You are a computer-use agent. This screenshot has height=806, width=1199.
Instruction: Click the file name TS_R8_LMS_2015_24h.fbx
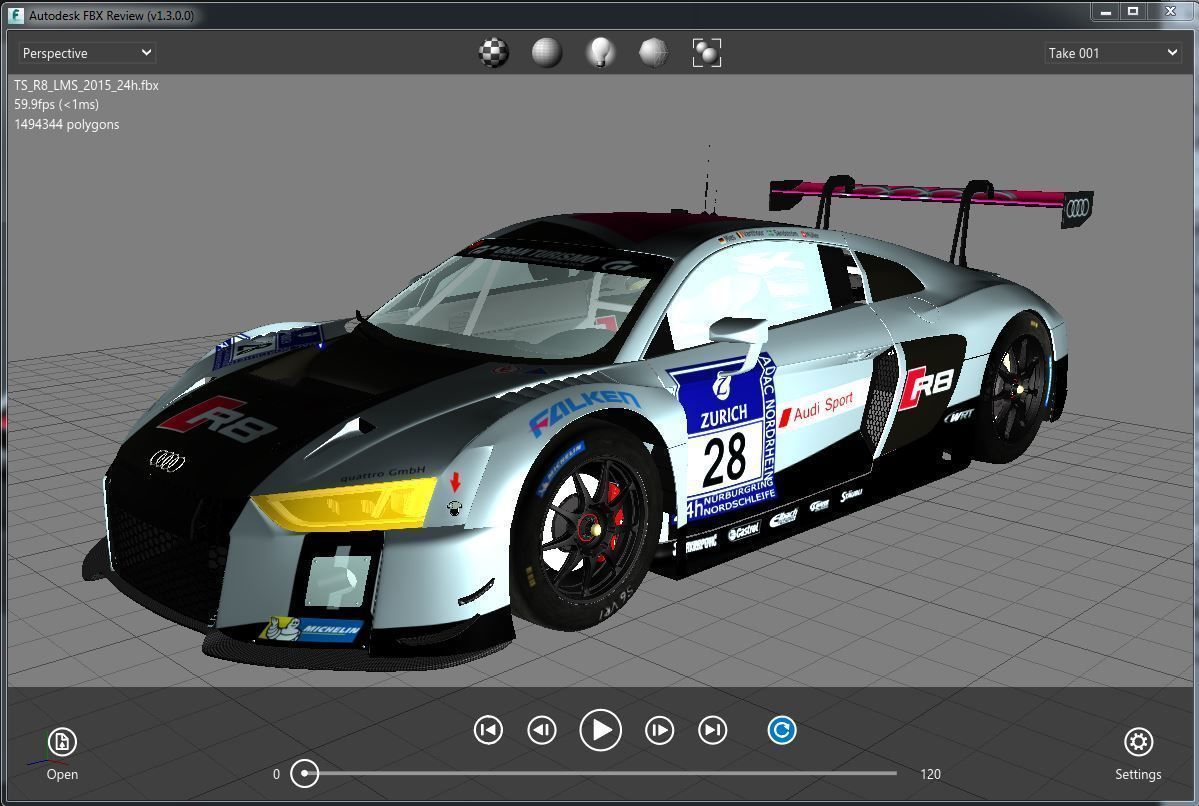click(86, 85)
